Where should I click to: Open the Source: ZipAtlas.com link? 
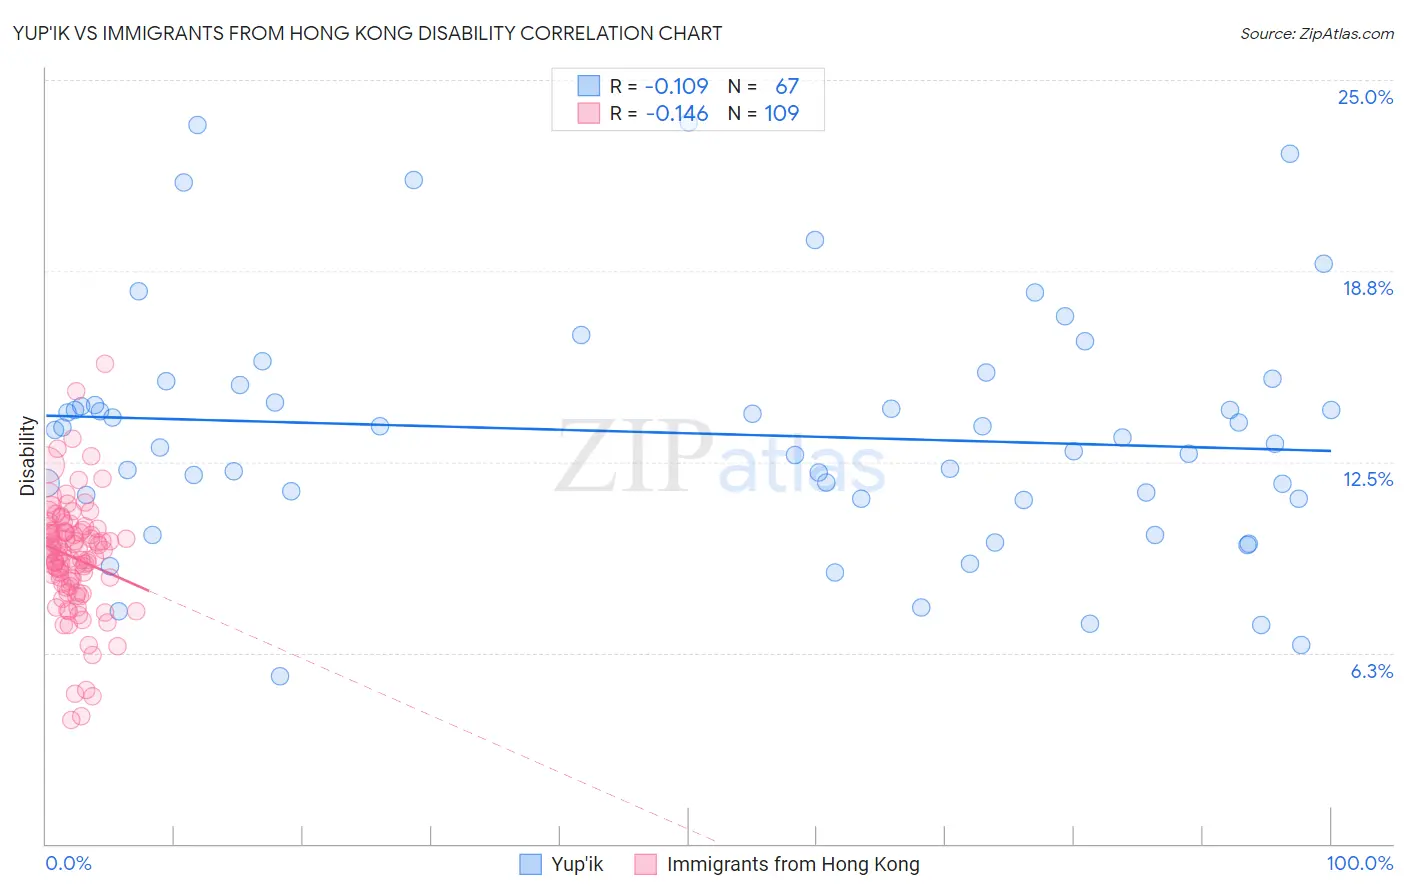tap(1317, 33)
